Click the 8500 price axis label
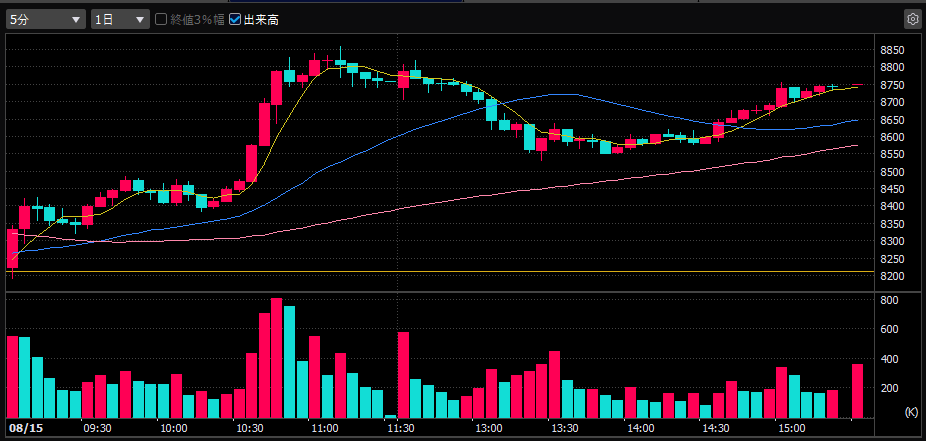This screenshot has height=441, width=926. tap(892, 172)
